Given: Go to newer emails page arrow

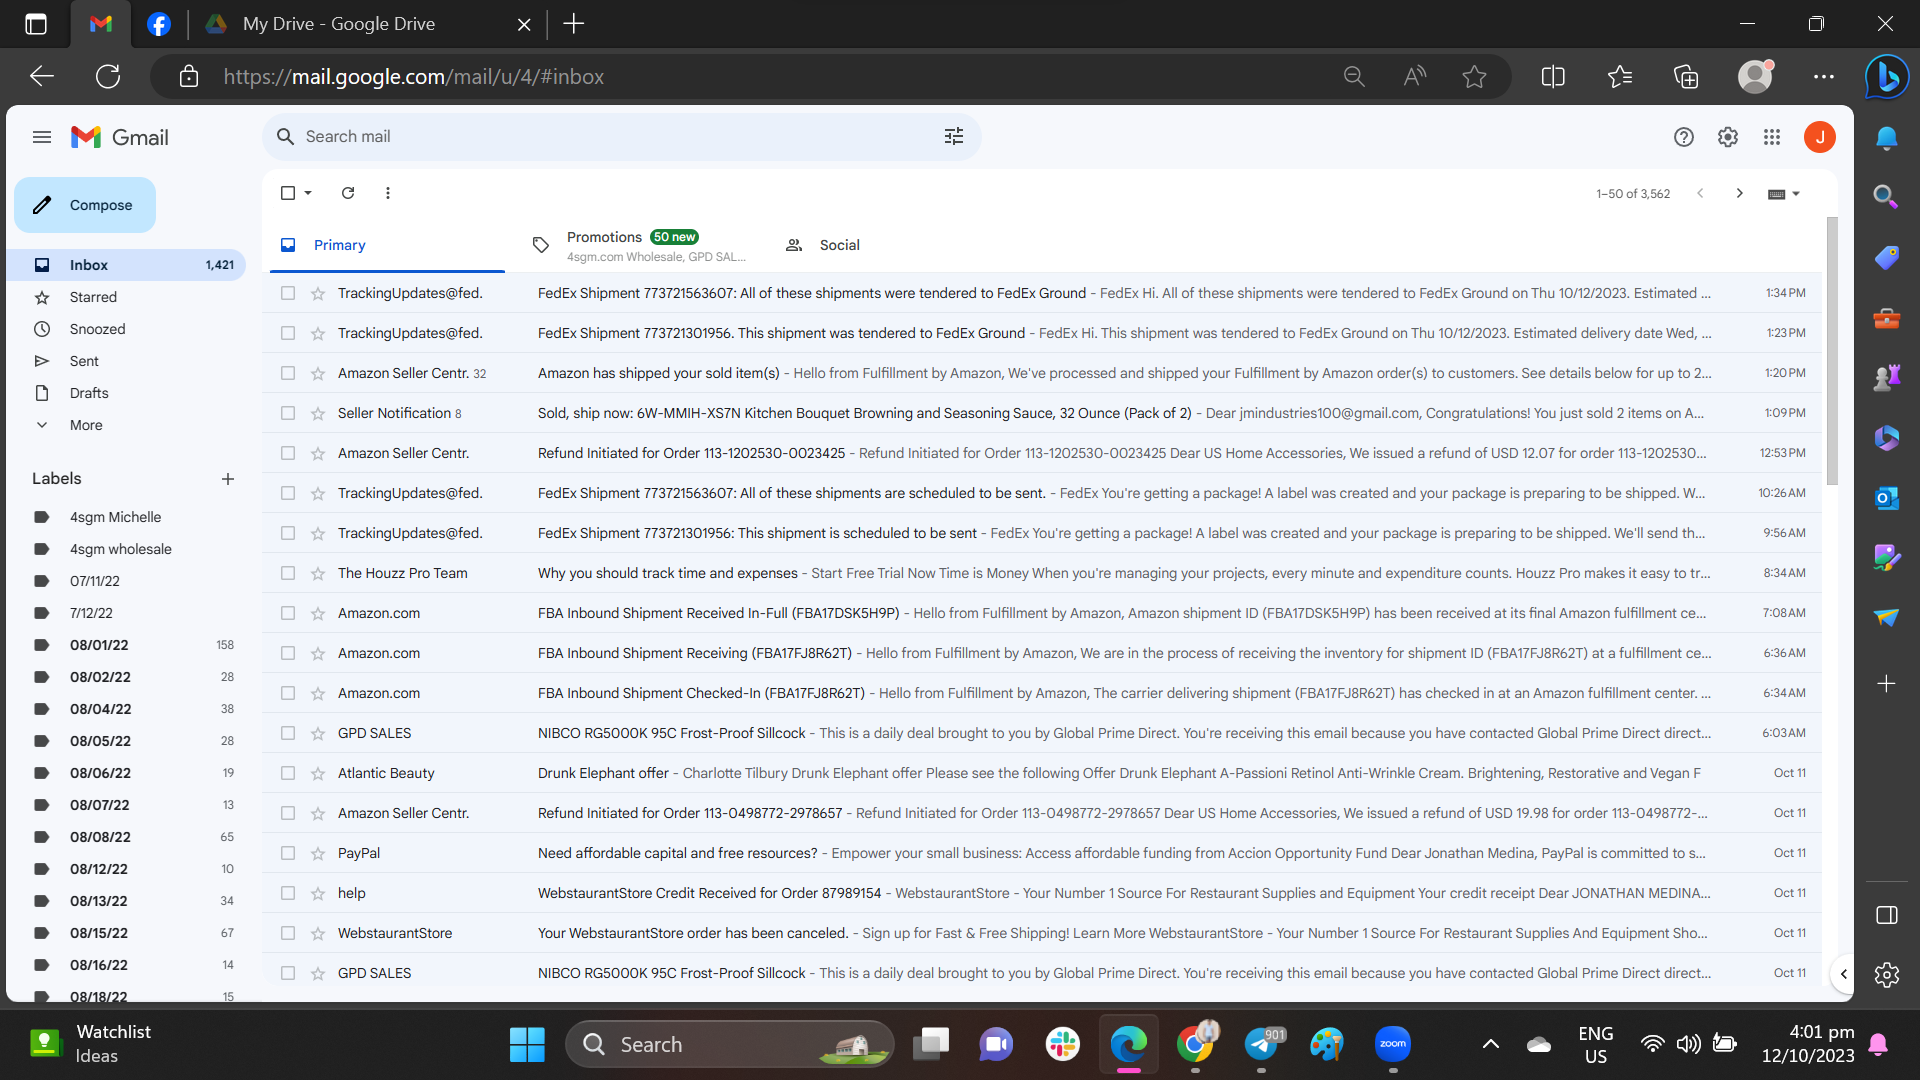Looking at the screenshot, I should coord(1700,193).
